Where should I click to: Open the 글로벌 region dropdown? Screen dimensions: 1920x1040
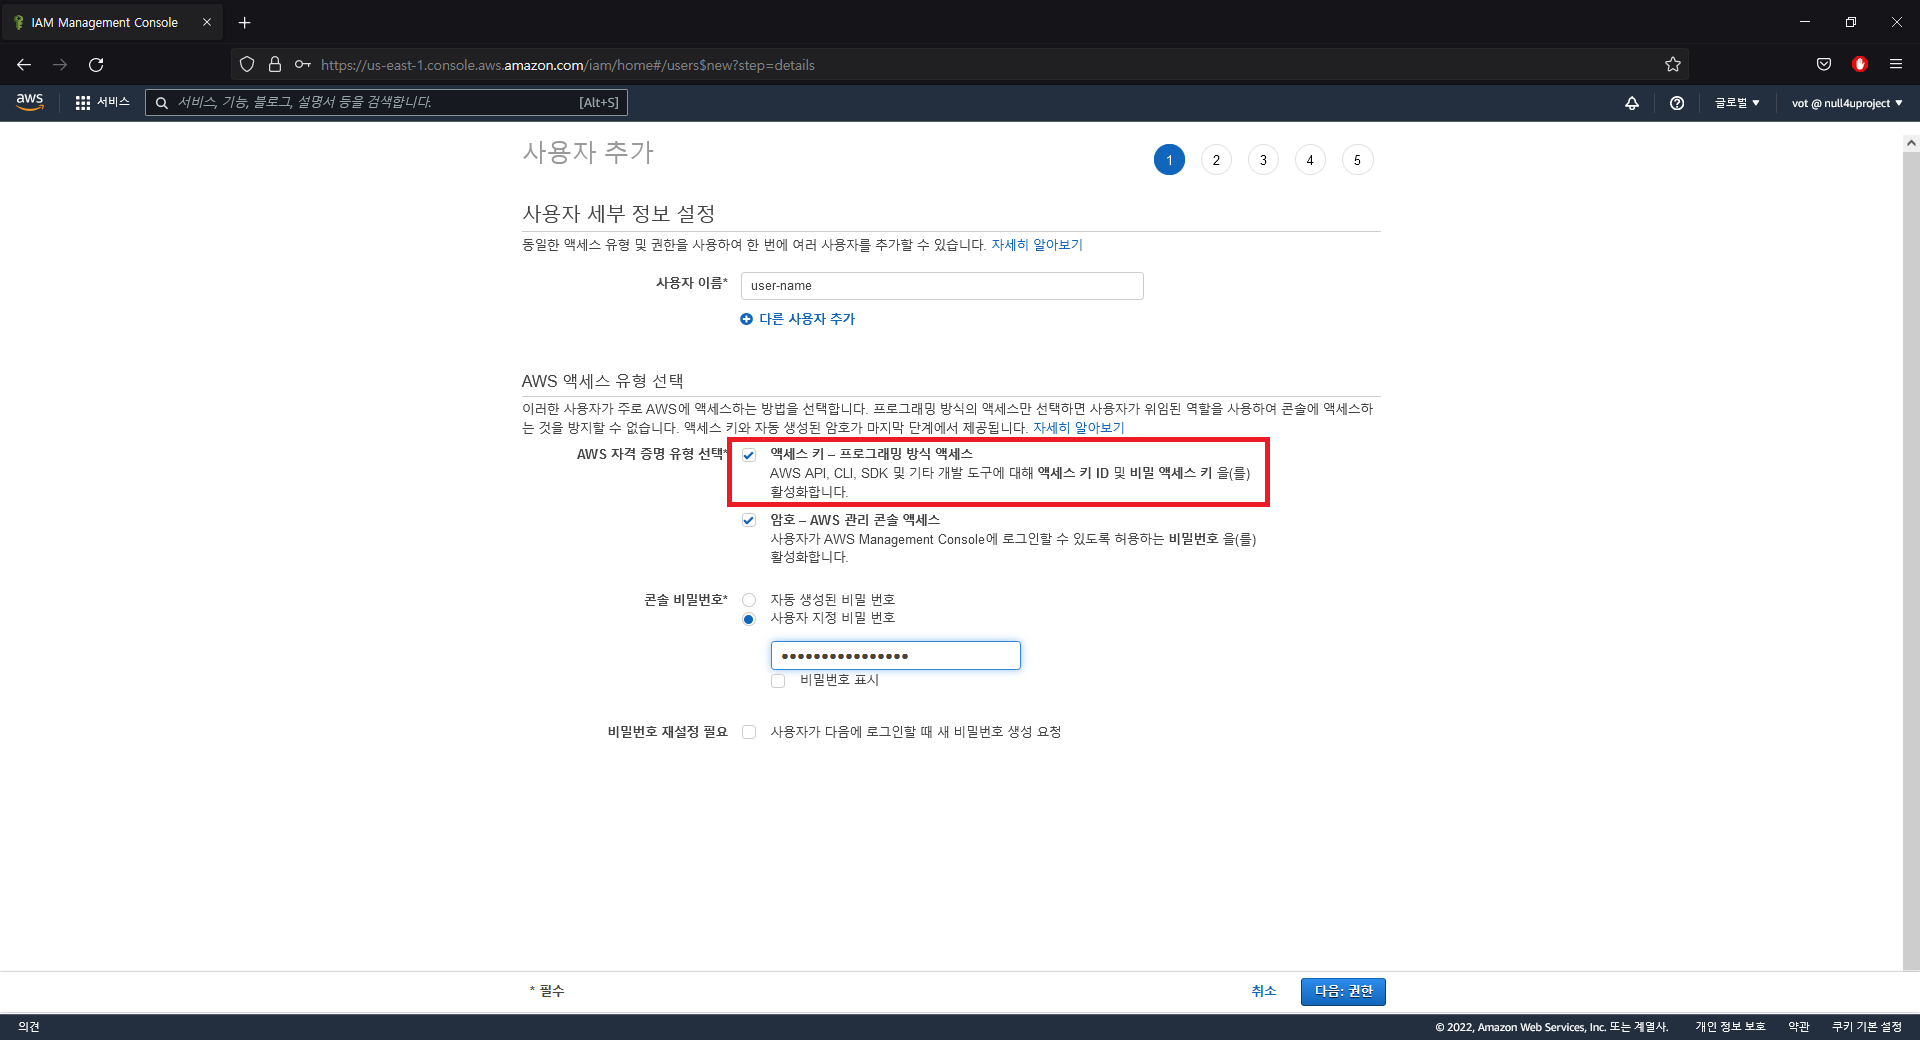point(1737,103)
